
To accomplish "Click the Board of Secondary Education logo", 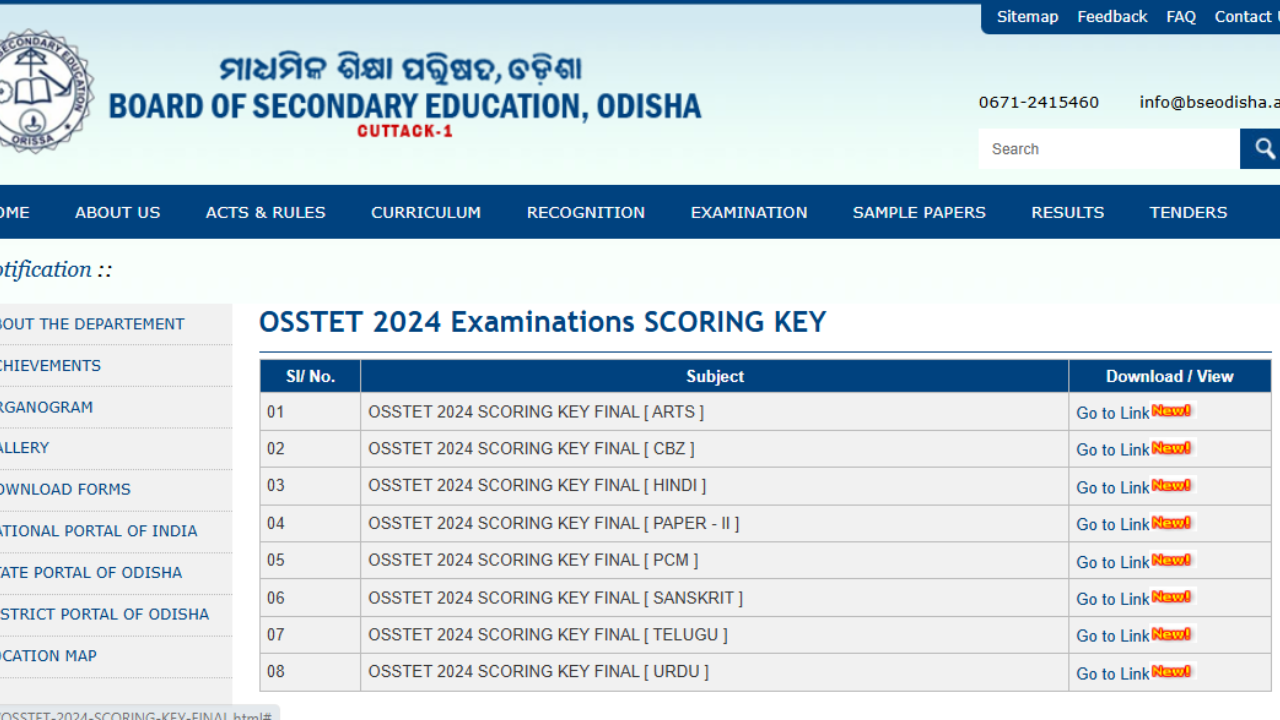I will tap(45, 91).
